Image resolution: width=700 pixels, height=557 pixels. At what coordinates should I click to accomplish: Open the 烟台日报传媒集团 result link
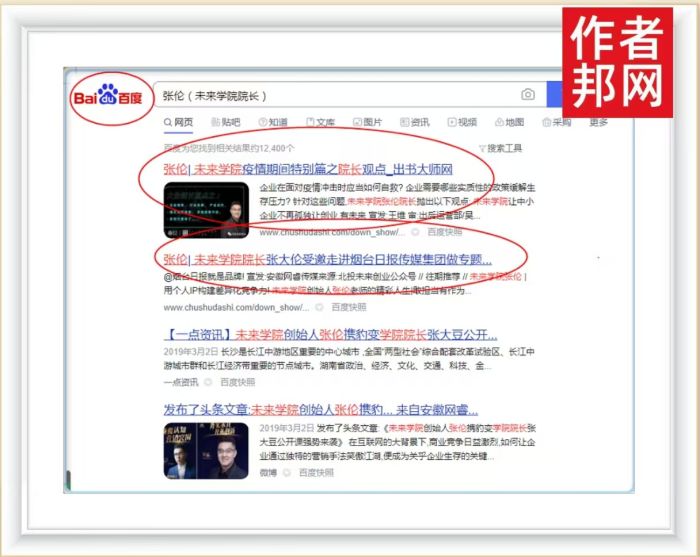pyautogui.click(x=322, y=258)
